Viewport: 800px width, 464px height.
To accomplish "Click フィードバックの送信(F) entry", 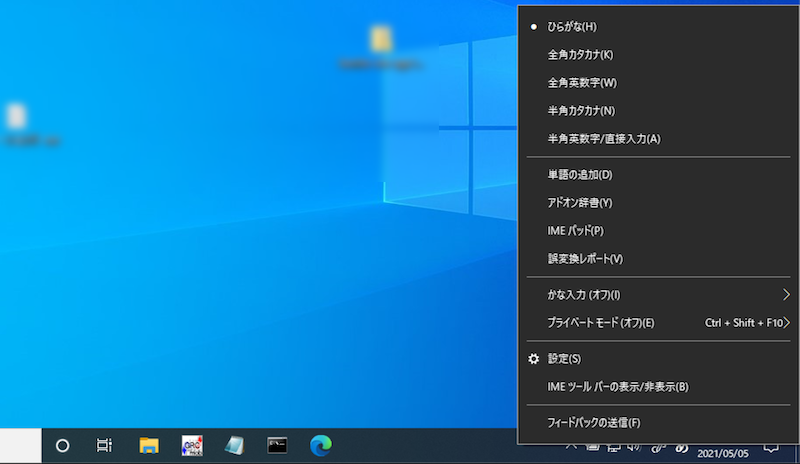I will [594, 422].
